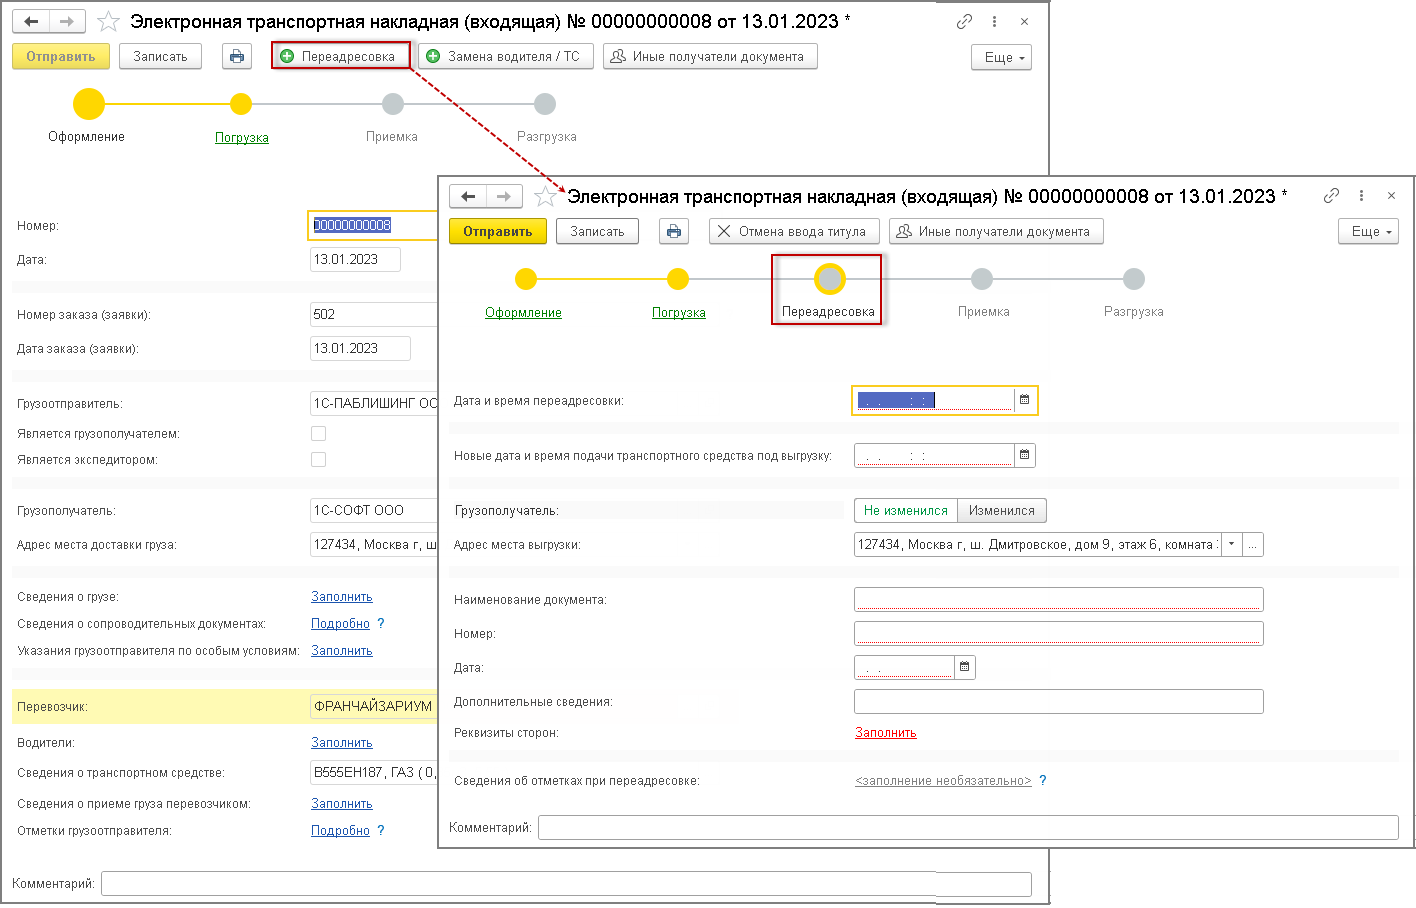This screenshot has width=1416, height=908.
Task: Select Изменился for грузополучатель
Action: (x=1002, y=510)
